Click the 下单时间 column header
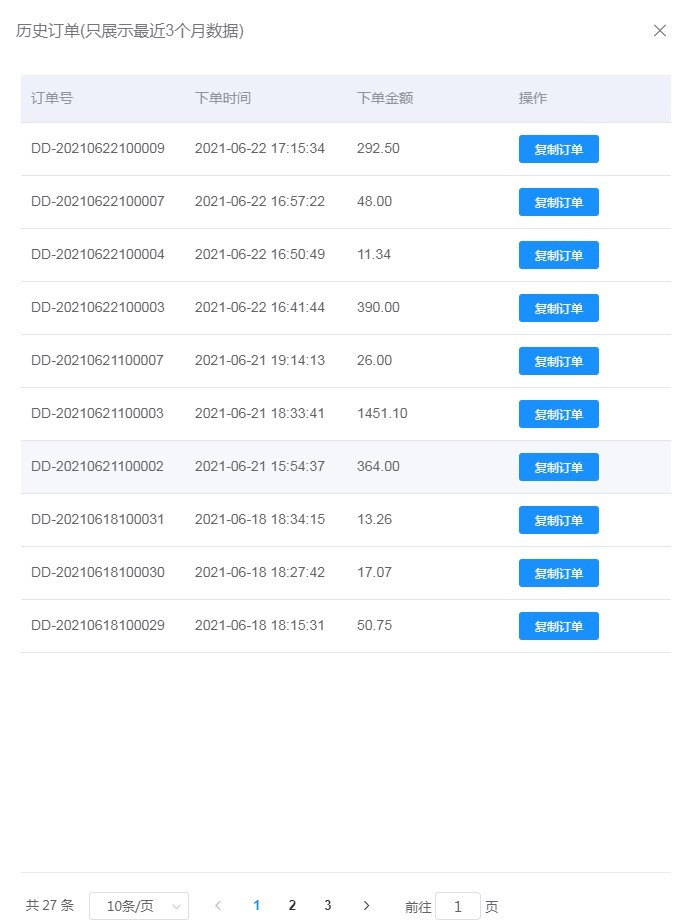 pos(223,99)
